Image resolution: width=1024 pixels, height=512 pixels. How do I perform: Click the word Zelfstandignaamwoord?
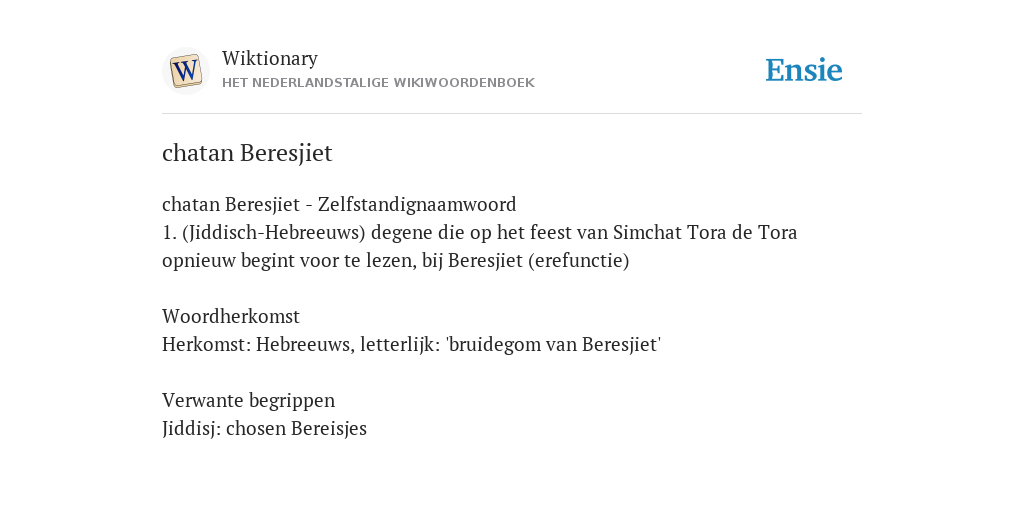pyautogui.click(x=417, y=204)
